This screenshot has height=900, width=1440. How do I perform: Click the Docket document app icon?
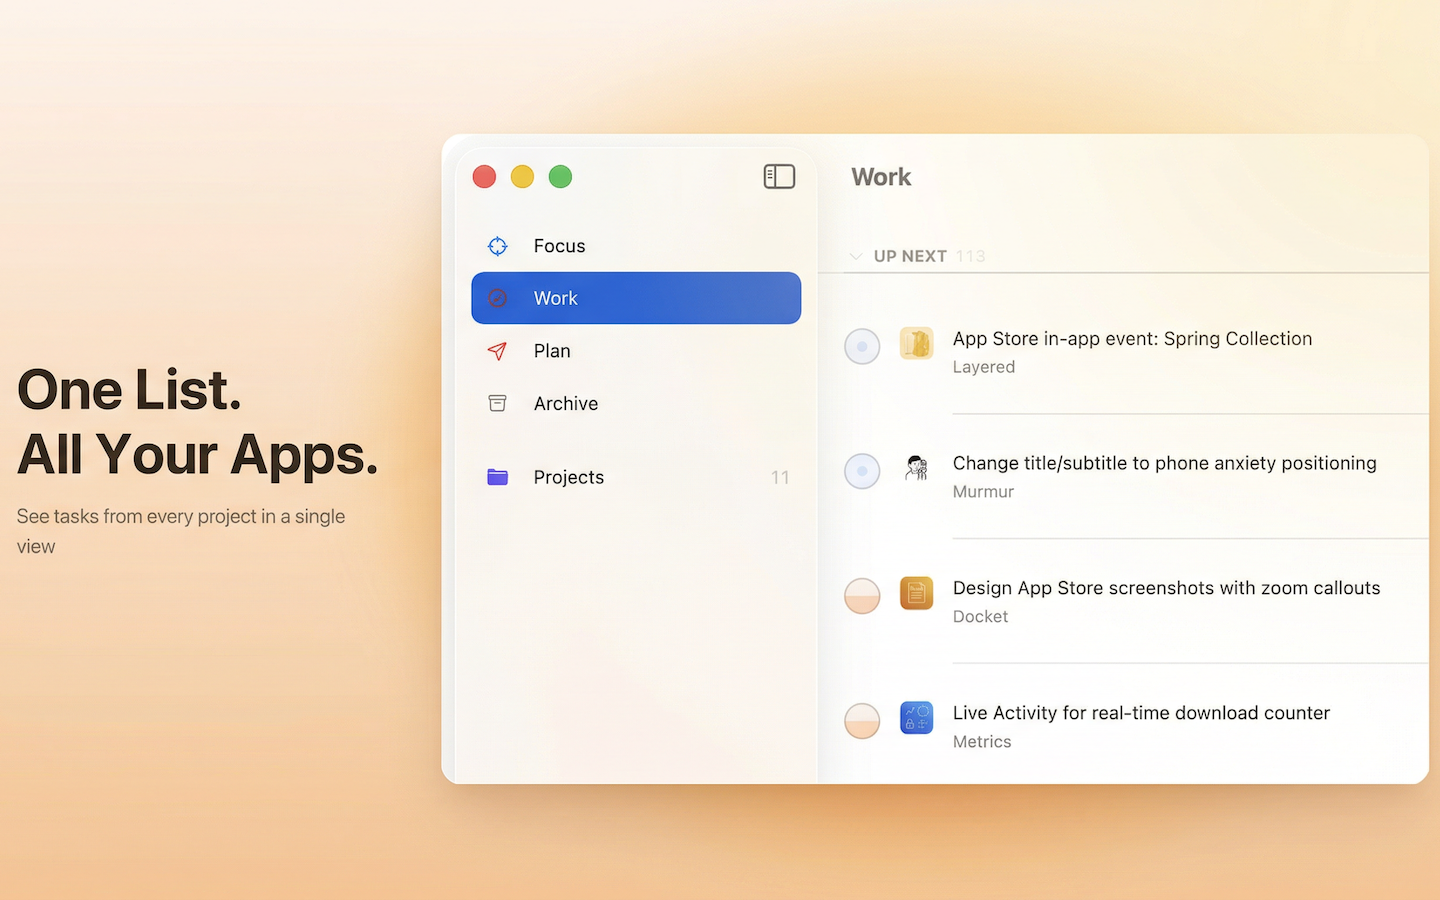coord(916,593)
